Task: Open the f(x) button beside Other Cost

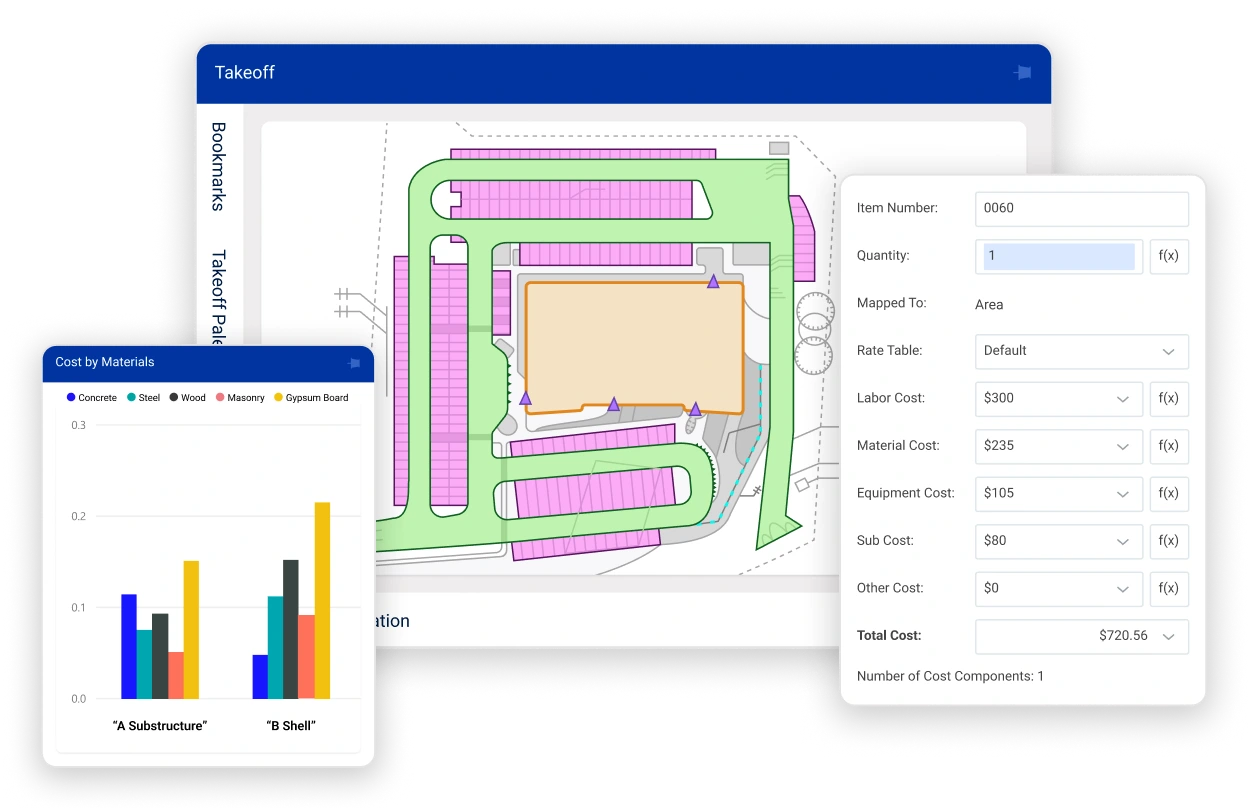Action: (x=1169, y=588)
